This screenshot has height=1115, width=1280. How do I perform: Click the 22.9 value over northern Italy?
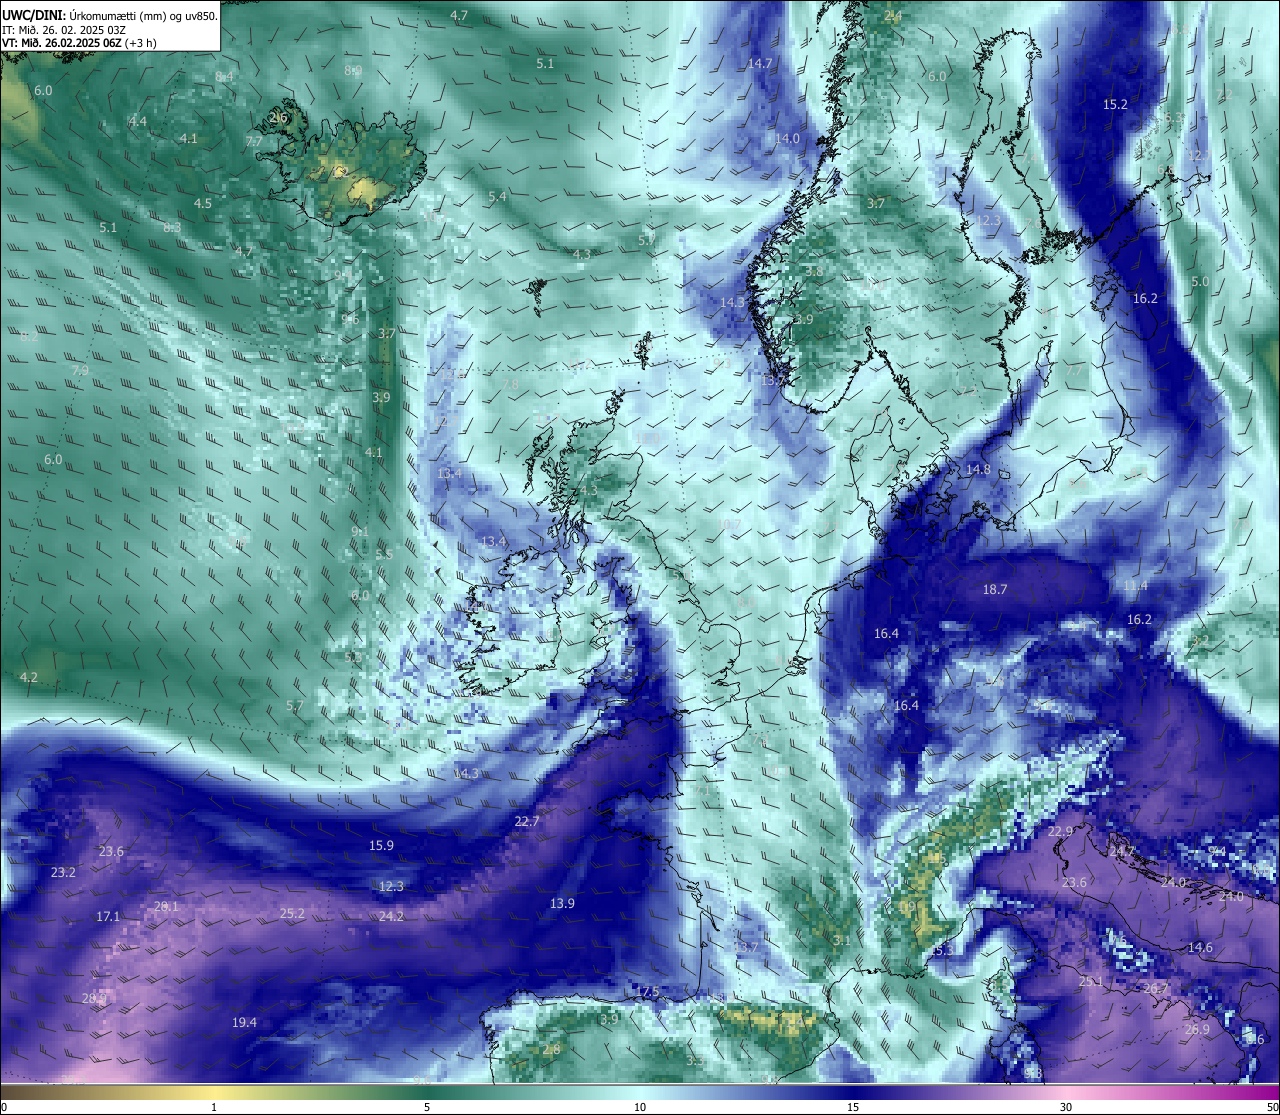coord(1060,832)
